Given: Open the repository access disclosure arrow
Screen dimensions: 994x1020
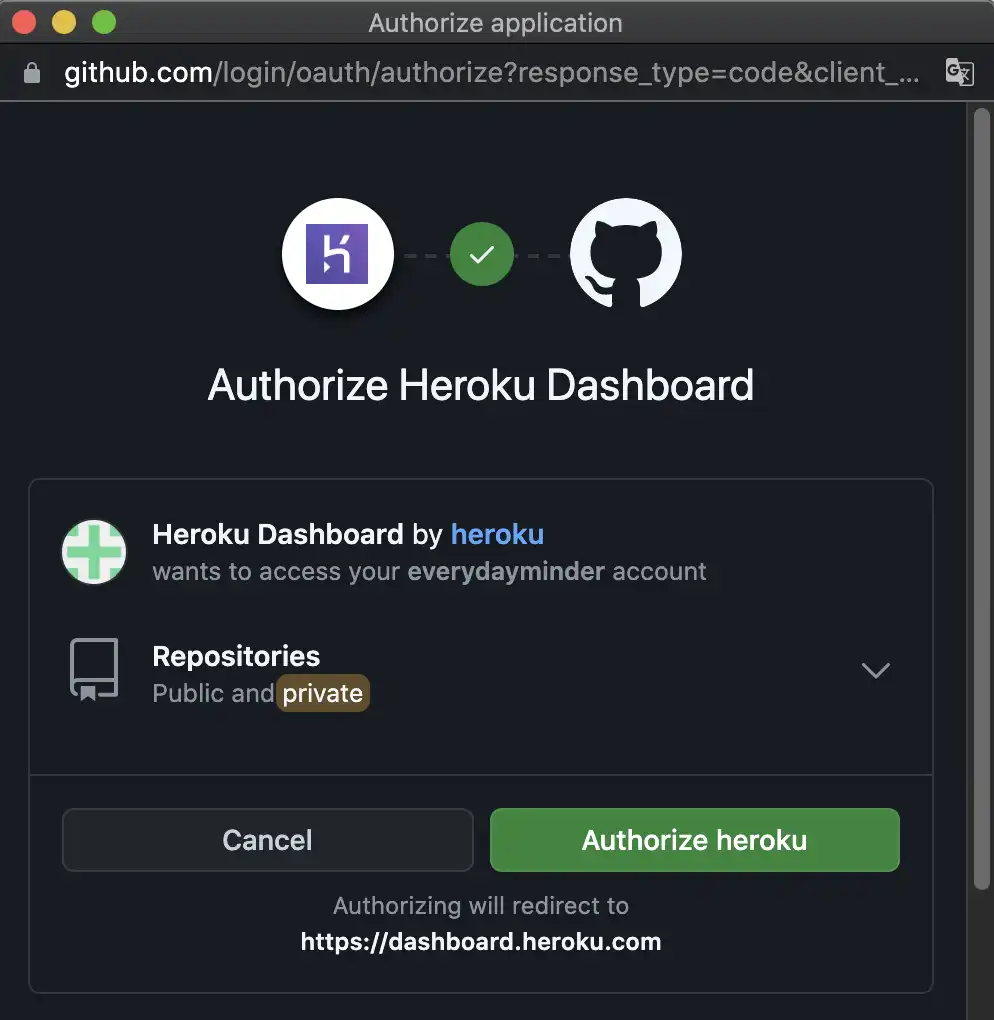Looking at the screenshot, I should (875, 670).
